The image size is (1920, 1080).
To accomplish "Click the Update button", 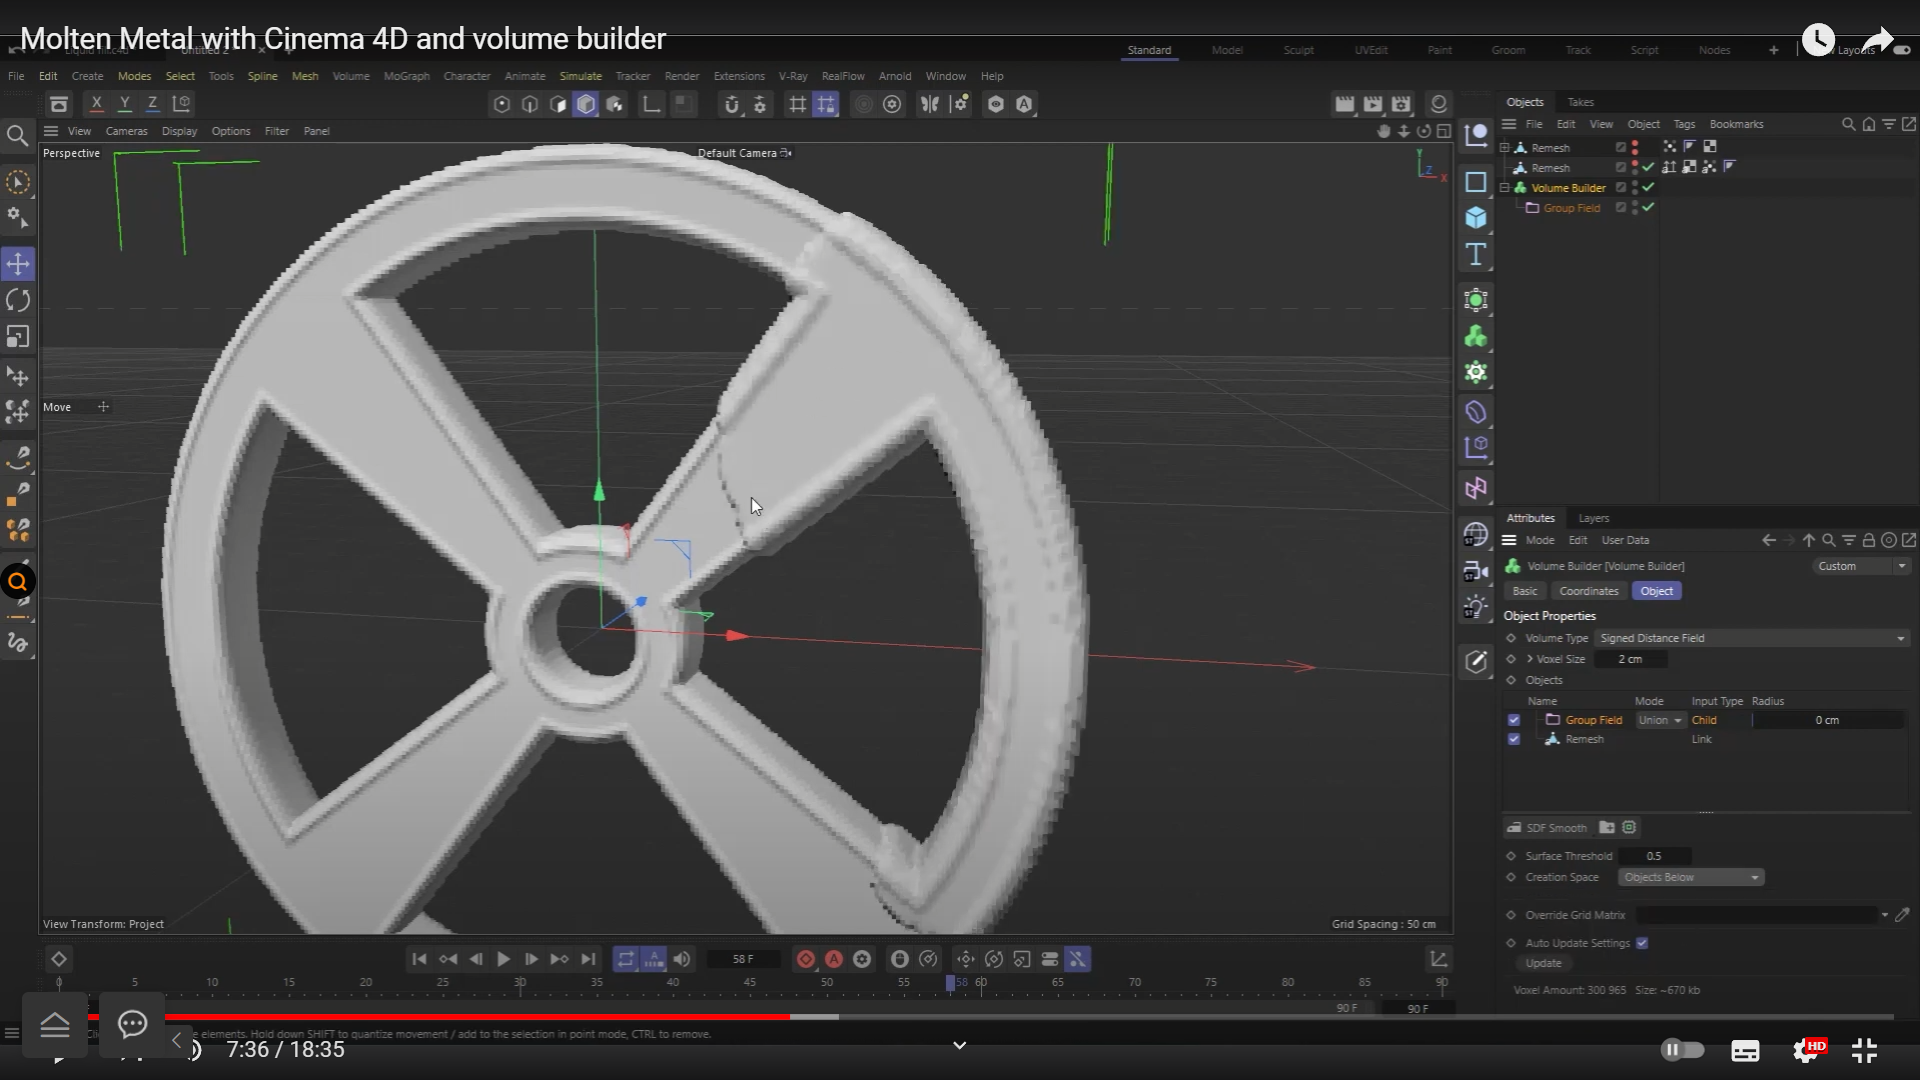I will pyautogui.click(x=1543, y=963).
